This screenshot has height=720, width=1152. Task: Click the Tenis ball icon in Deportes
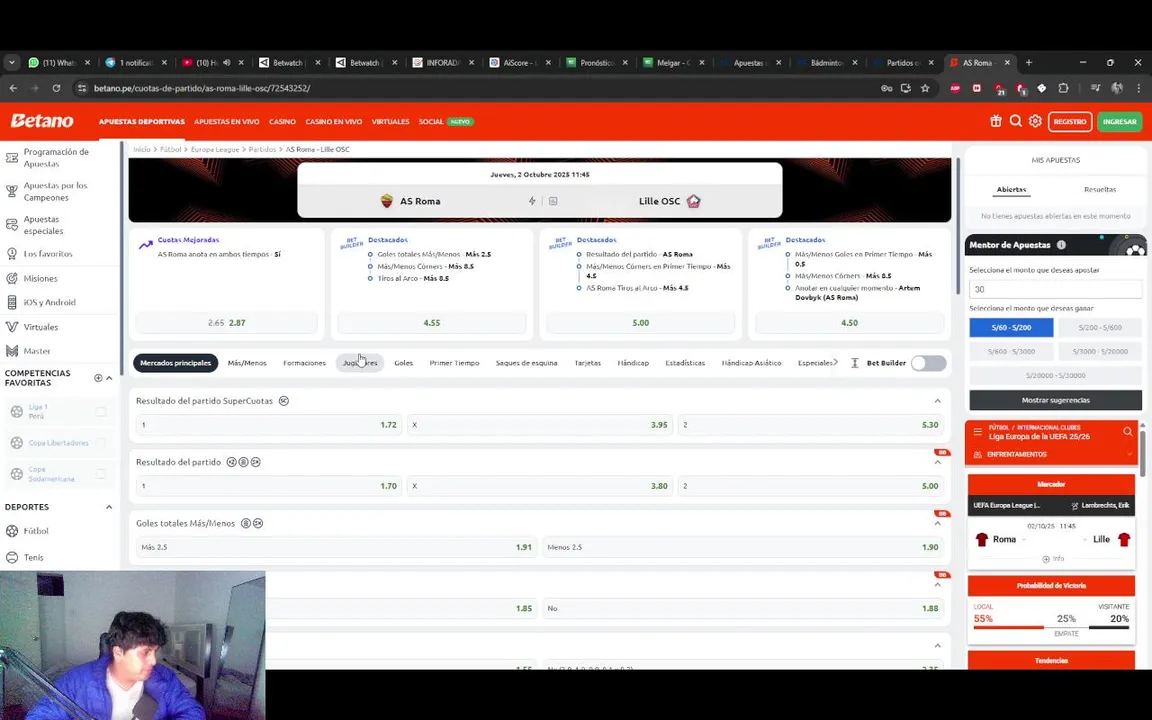(x=12, y=558)
